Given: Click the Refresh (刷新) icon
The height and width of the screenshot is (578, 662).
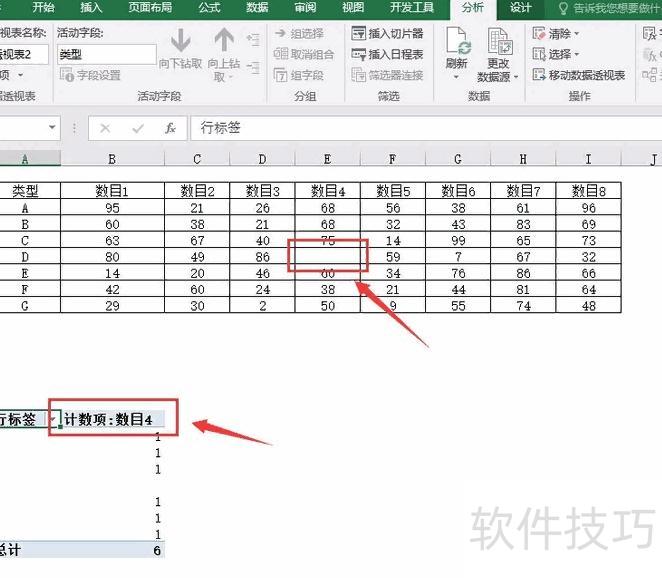Looking at the screenshot, I should [457, 41].
